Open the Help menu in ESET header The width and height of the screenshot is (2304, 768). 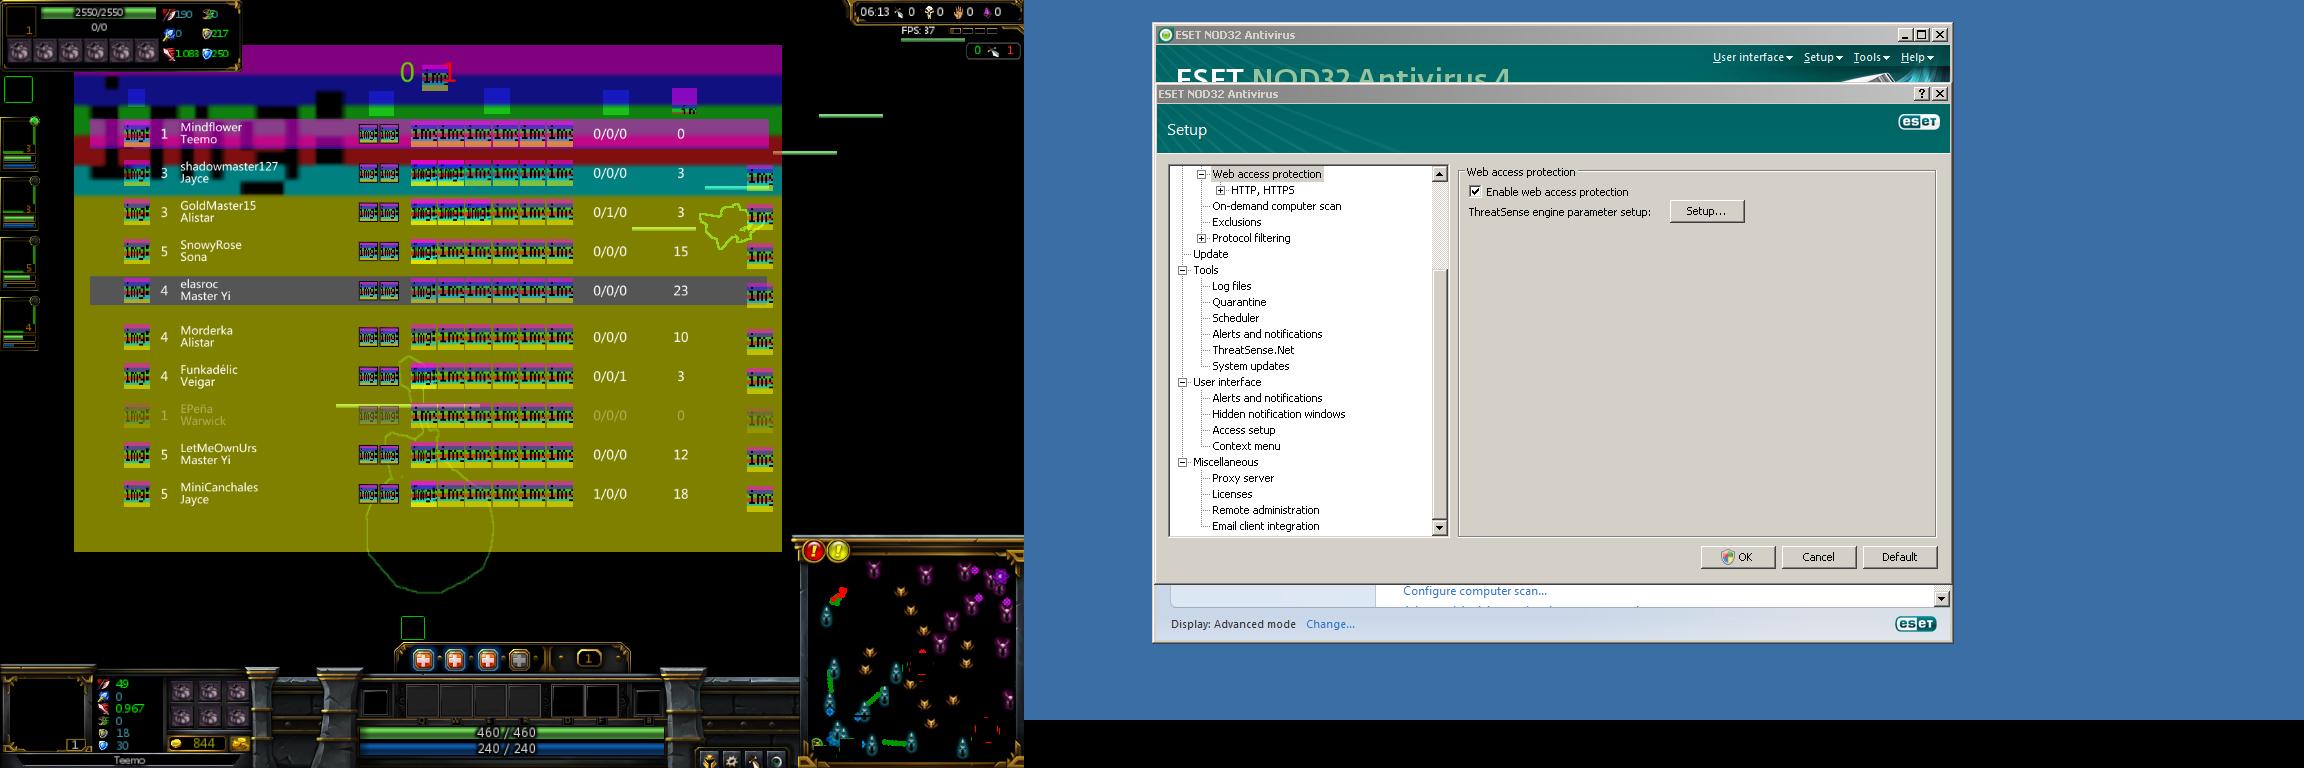pos(1917,57)
